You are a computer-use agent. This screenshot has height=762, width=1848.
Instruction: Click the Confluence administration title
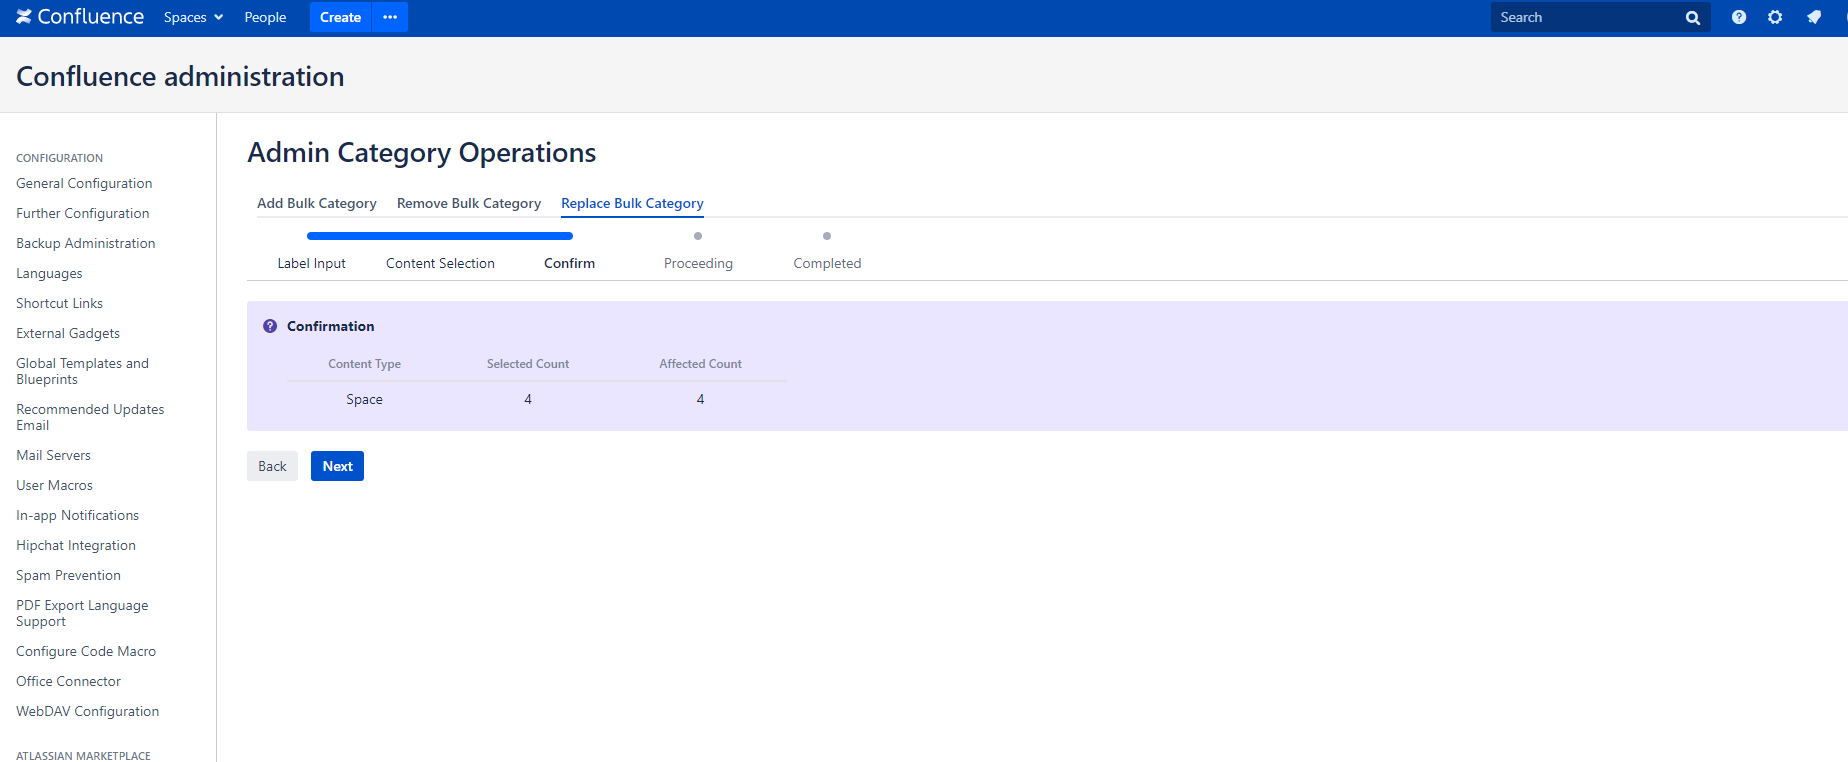click(180, 76)
